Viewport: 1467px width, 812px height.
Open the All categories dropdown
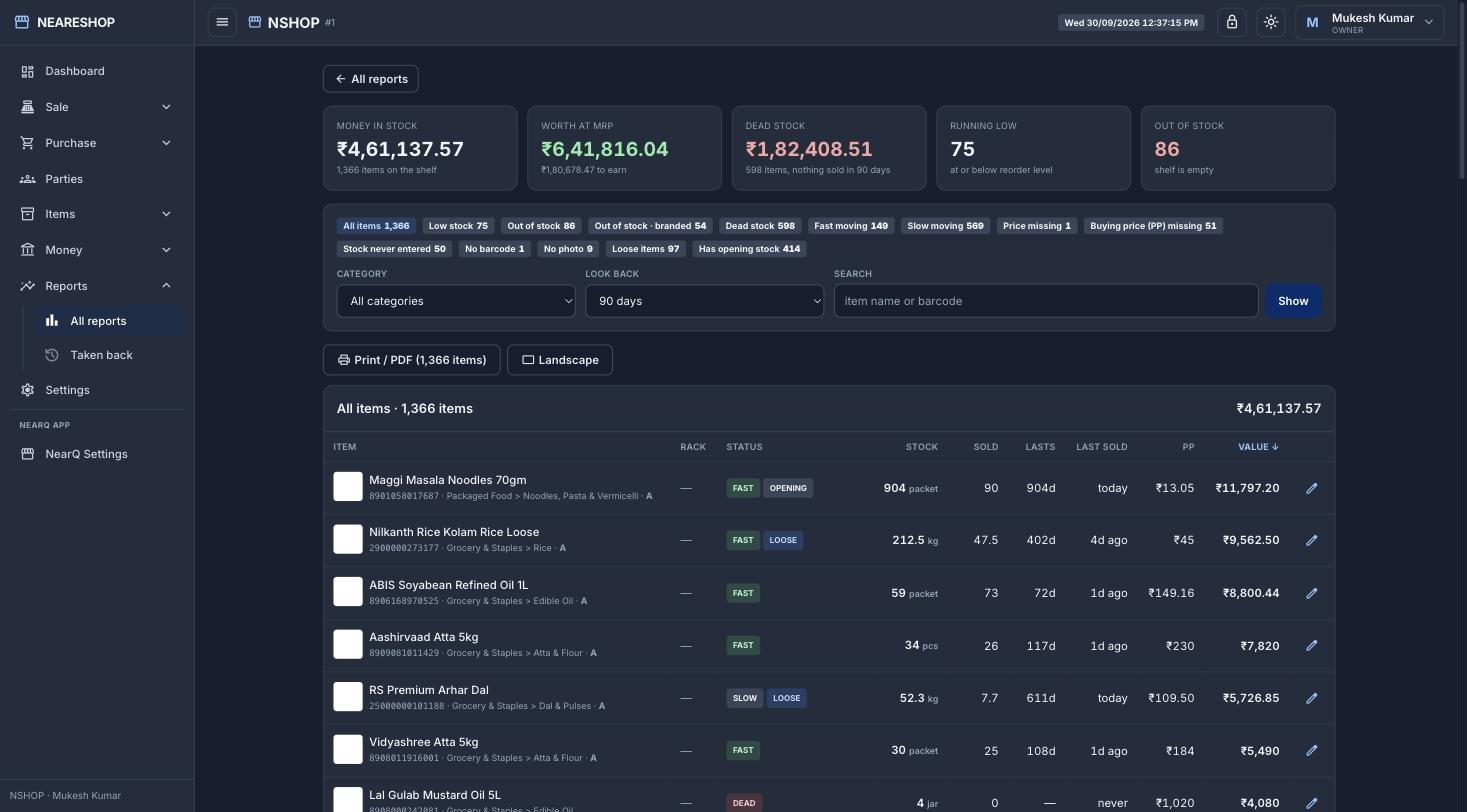tap(456, 301)
